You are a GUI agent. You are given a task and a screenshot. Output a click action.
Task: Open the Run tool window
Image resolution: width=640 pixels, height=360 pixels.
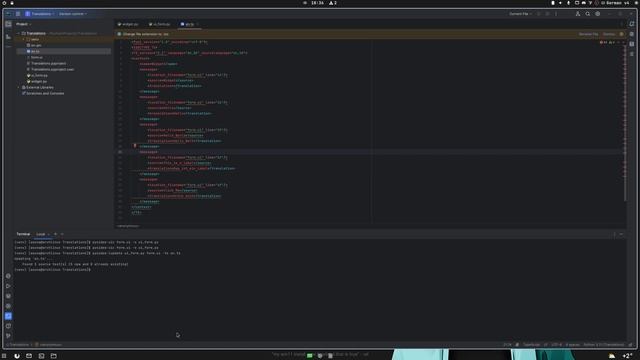click(x=8, y=286)
